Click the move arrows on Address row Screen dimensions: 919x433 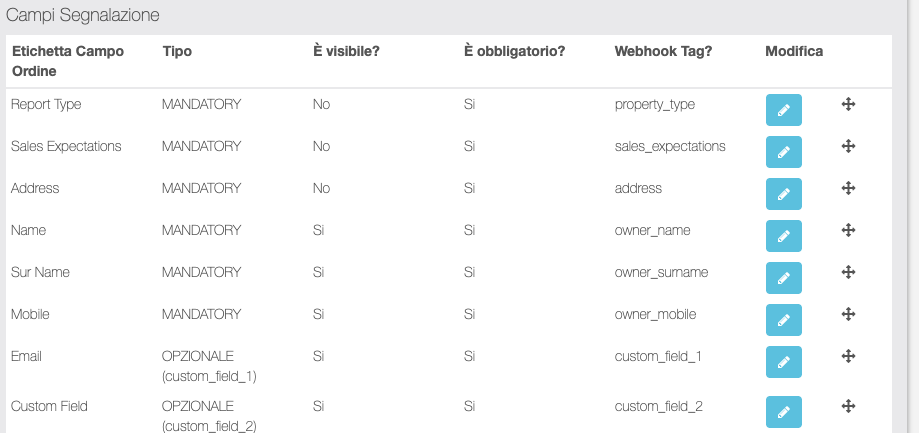pos(847,188)
